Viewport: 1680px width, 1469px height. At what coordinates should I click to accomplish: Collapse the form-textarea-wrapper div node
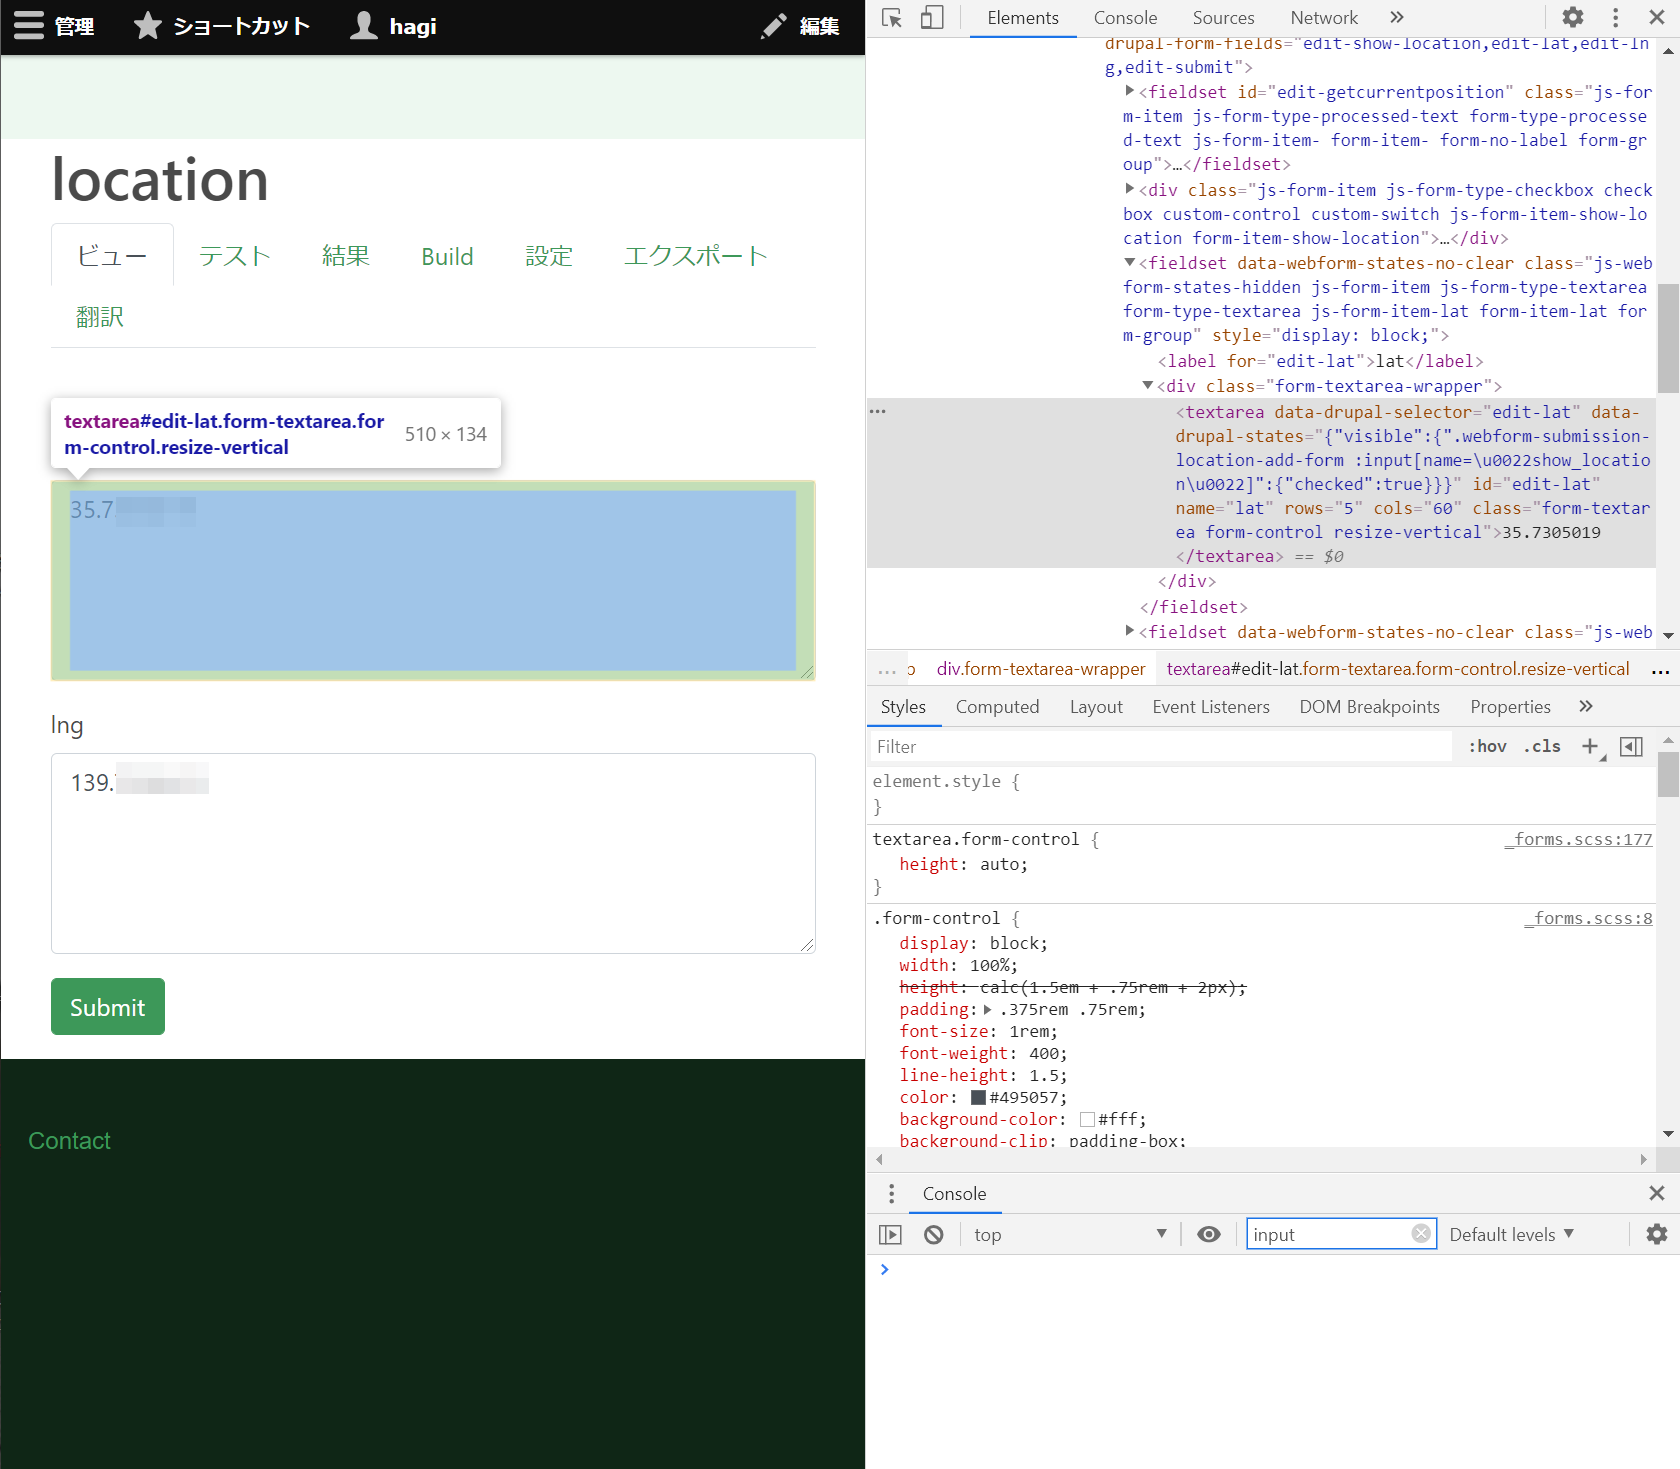coord(1148,386)
